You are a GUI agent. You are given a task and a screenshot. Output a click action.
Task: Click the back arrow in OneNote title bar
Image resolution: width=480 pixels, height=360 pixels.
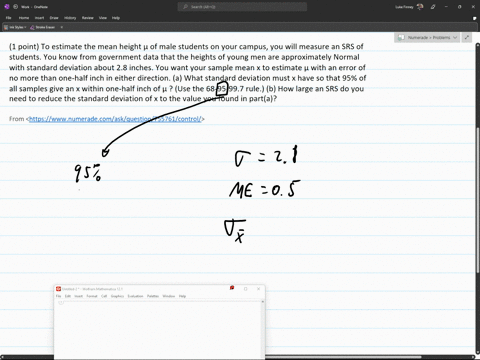tap(15, 7)
